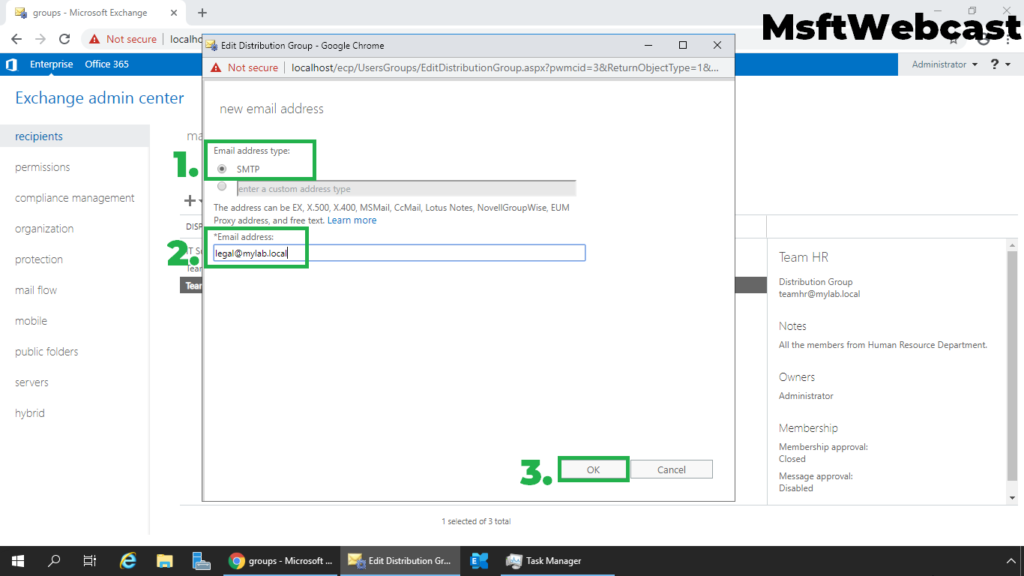Screen dimensions: 1024x576
Task: Open the Administrator account dropdown
Action: [x=944, y=64]
